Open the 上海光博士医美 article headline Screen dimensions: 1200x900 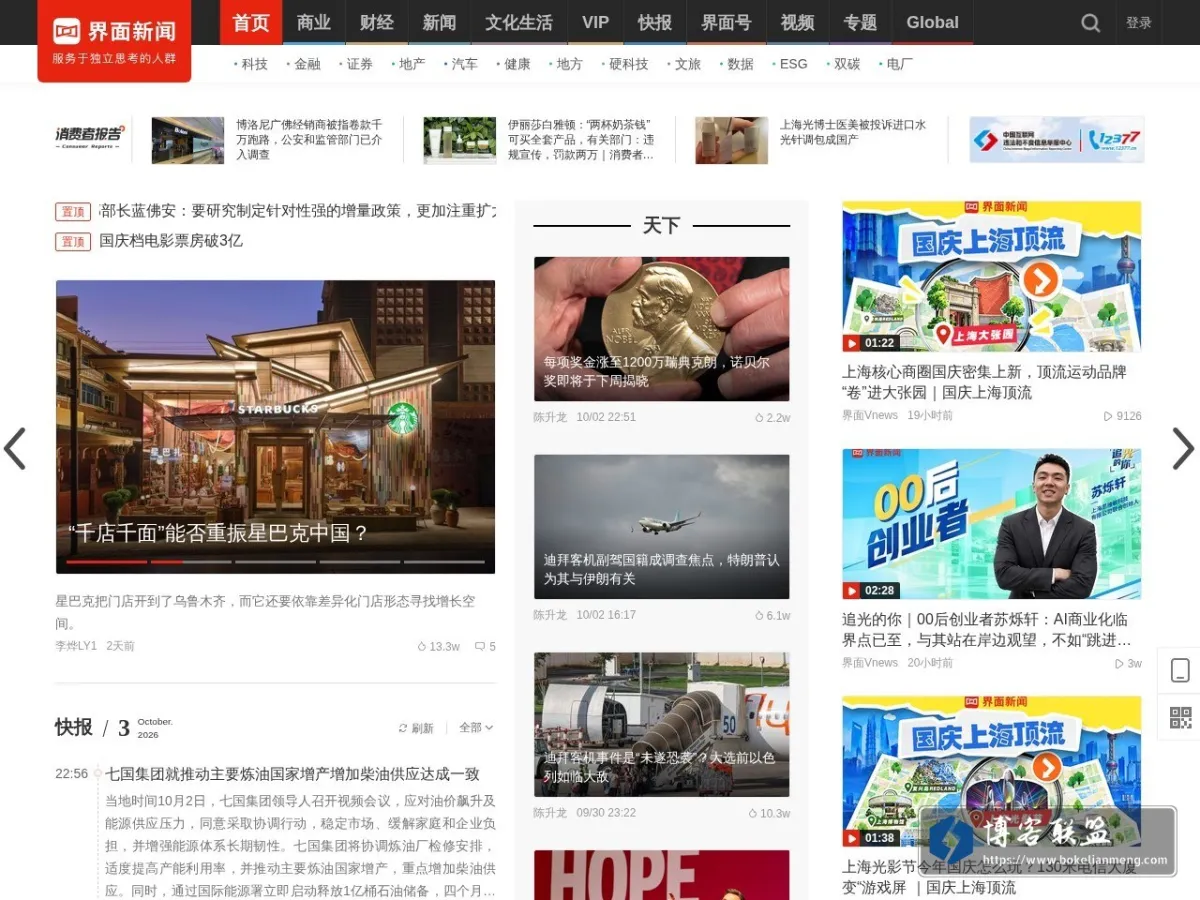pyautogui.click(x=853, y=132)
